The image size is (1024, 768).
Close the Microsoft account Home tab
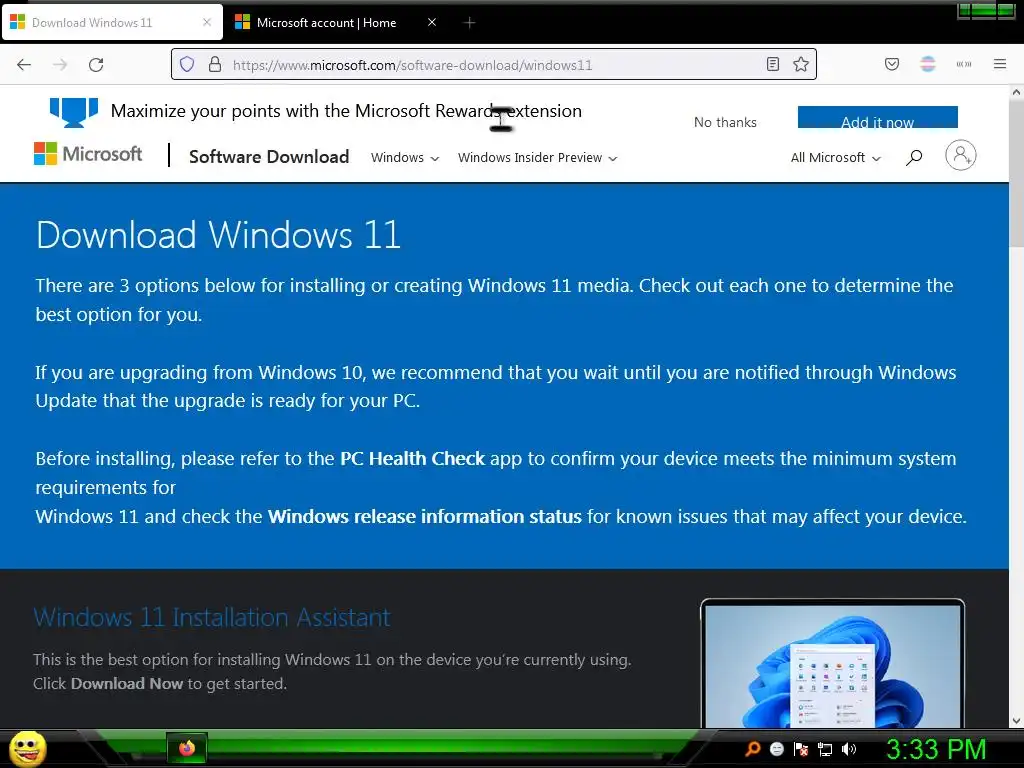click(x=432, y=22)
